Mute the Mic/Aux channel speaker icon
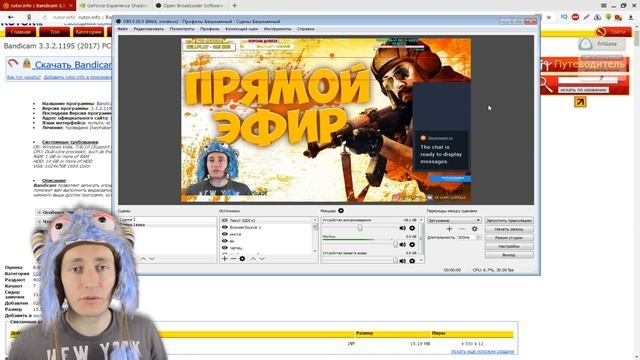This screenshot has width=640, height=360. [x=402, y=244]
